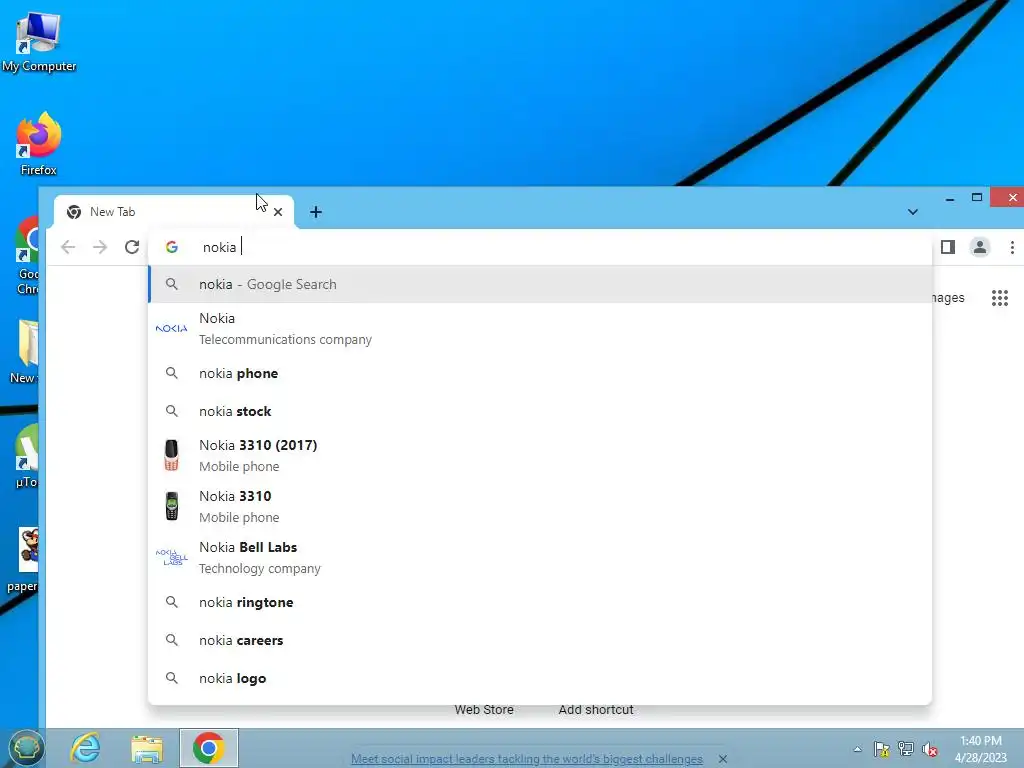Screen dimensions: 1024x768
Task: Select the nokia ringtone suggestion
Action: tap(541, 602)
